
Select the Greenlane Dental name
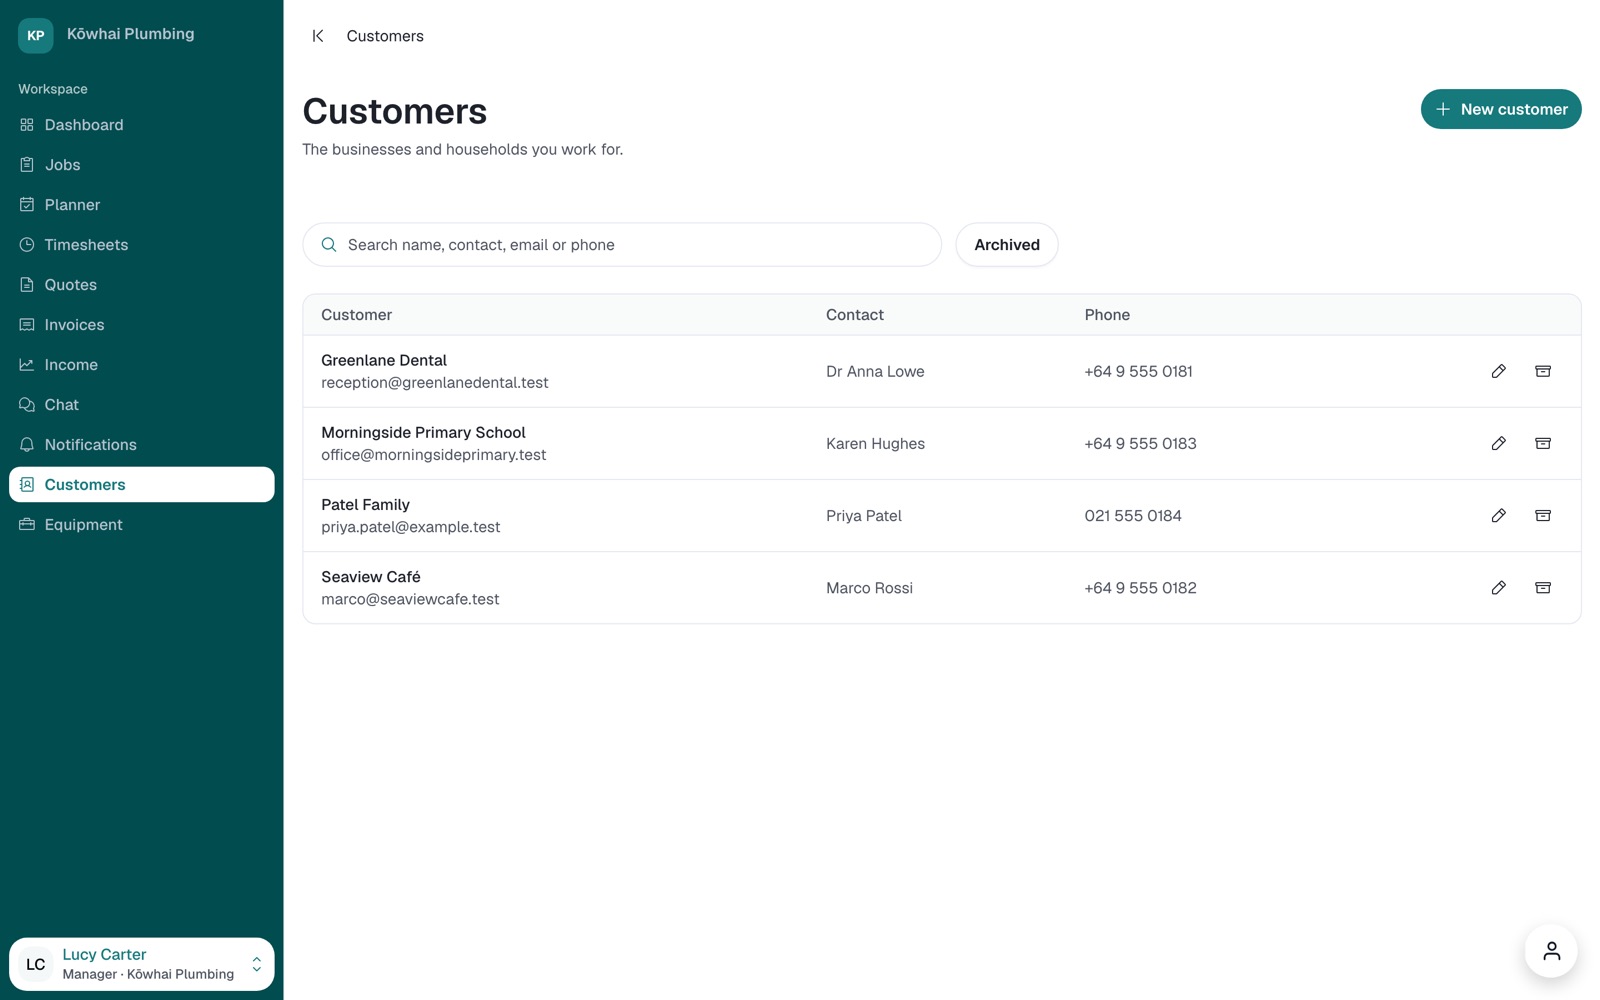tap(384, 360)
